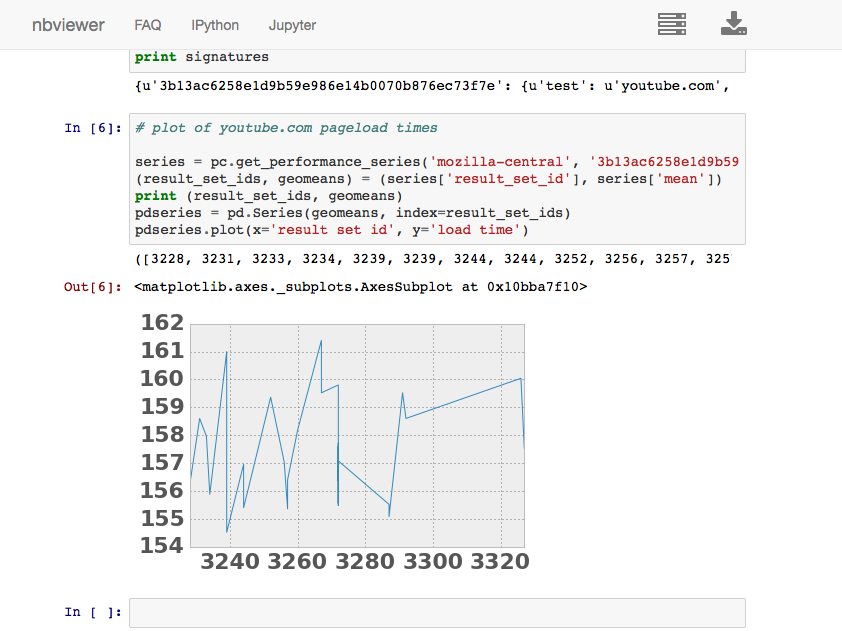The image size is (842, 631).
Task: Click the 'print signatures' code line
Action: tap(202, 57)
